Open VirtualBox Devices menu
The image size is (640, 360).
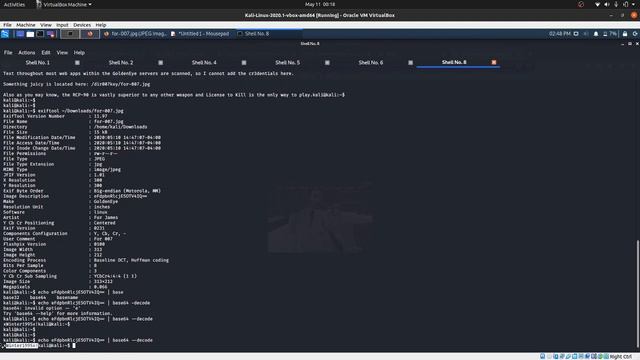pos(82,25)
